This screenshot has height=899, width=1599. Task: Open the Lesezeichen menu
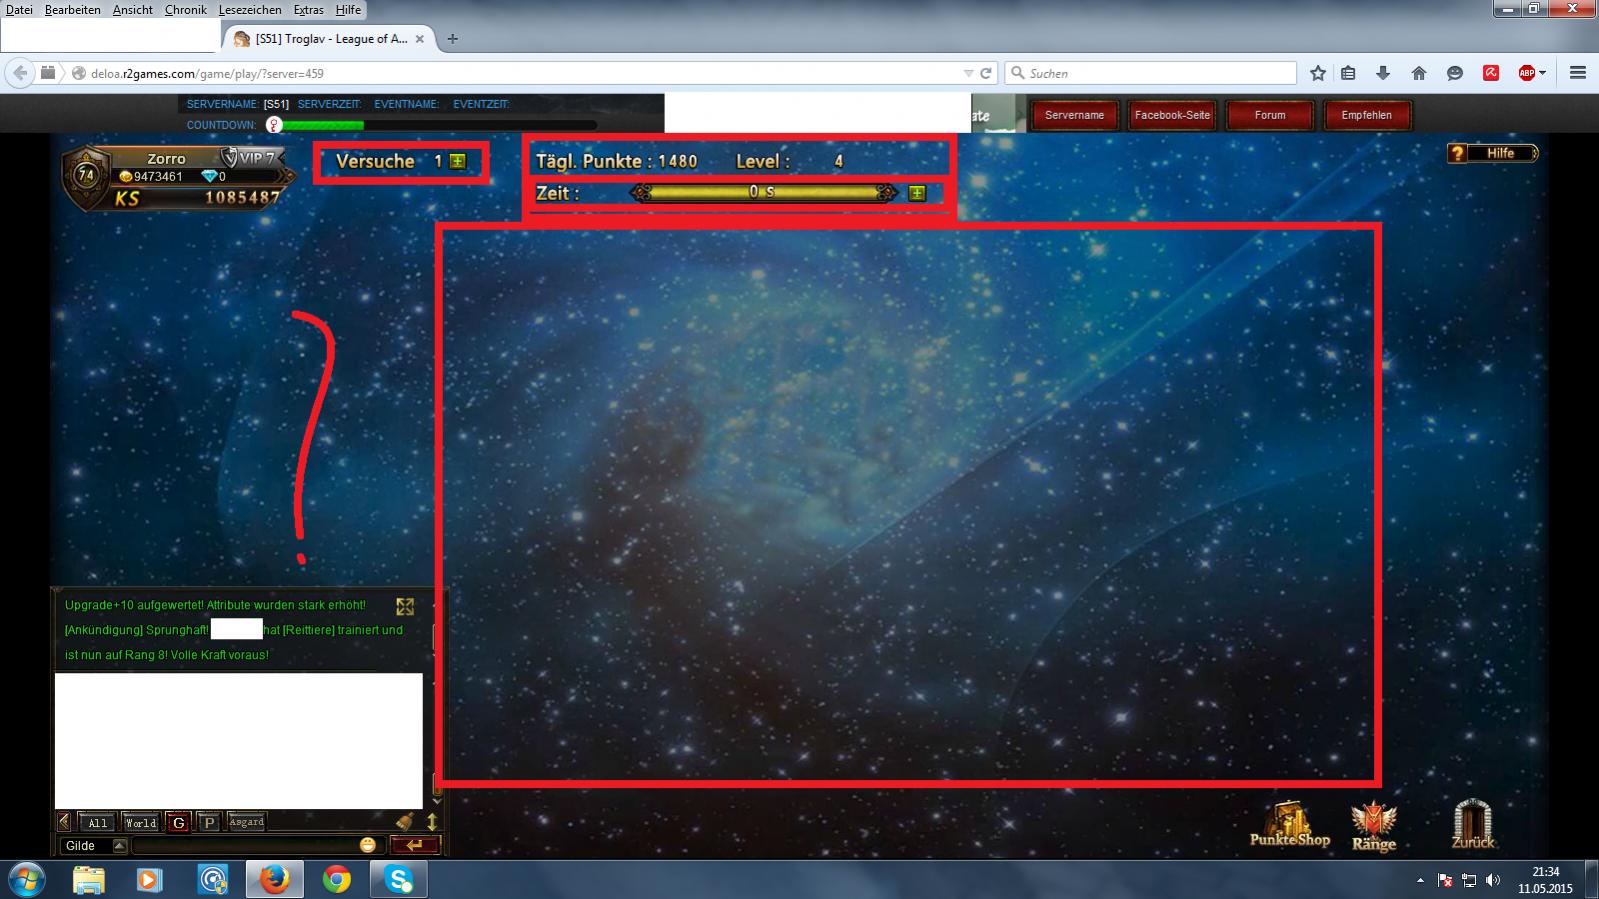tap(250, 10)
